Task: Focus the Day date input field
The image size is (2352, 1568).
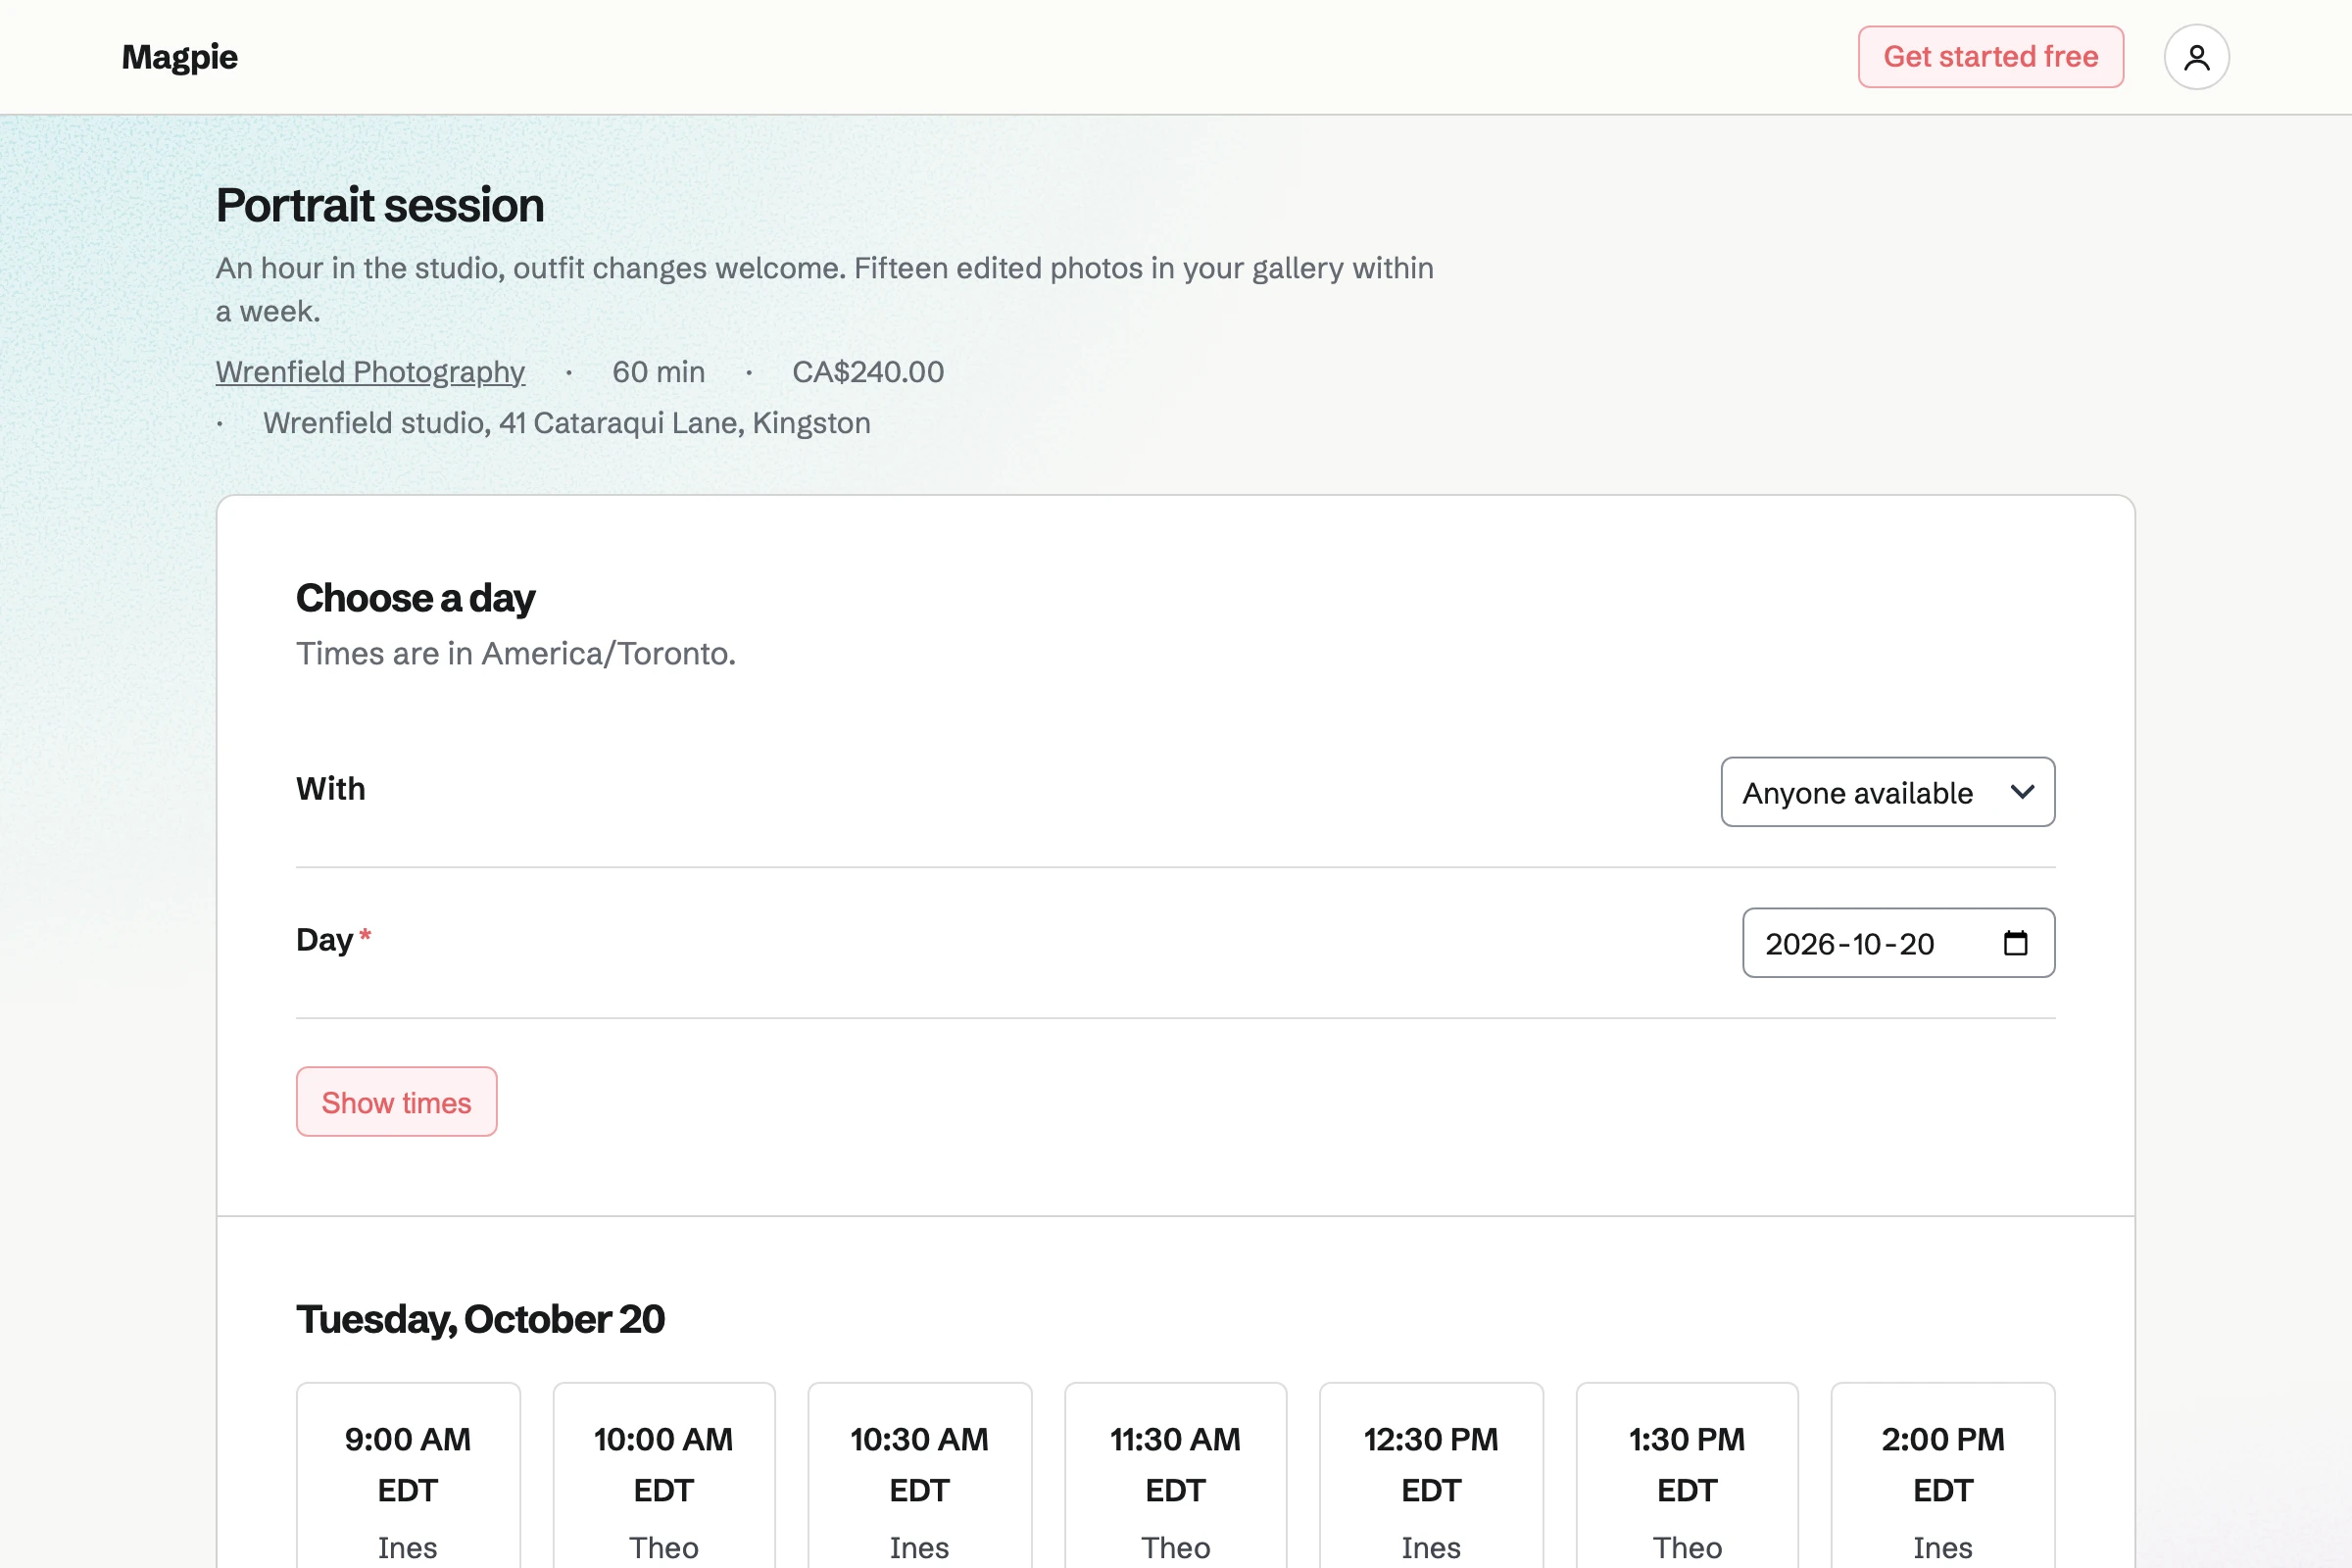Action: point(1898,943)
